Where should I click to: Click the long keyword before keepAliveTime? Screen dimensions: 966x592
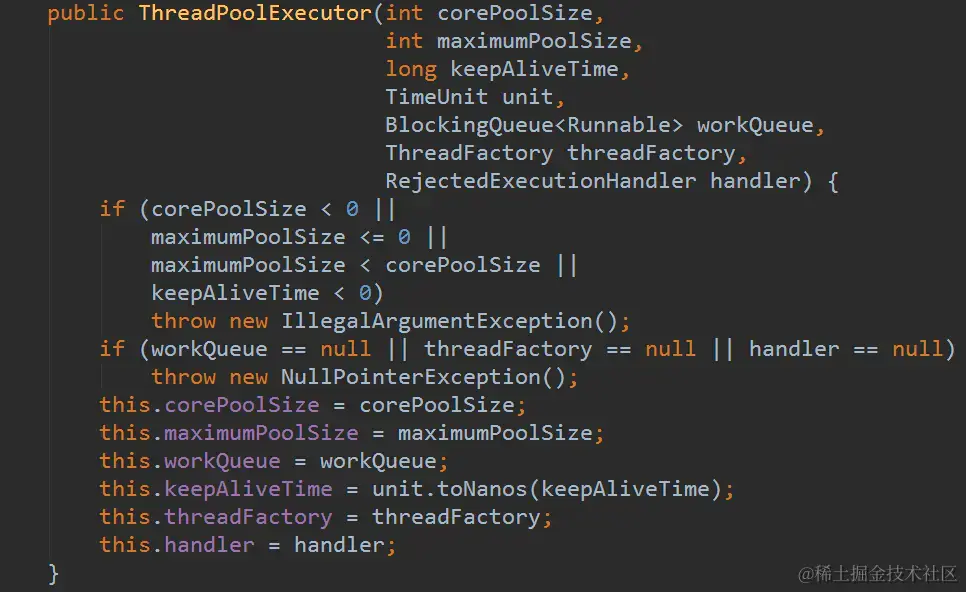411,69
